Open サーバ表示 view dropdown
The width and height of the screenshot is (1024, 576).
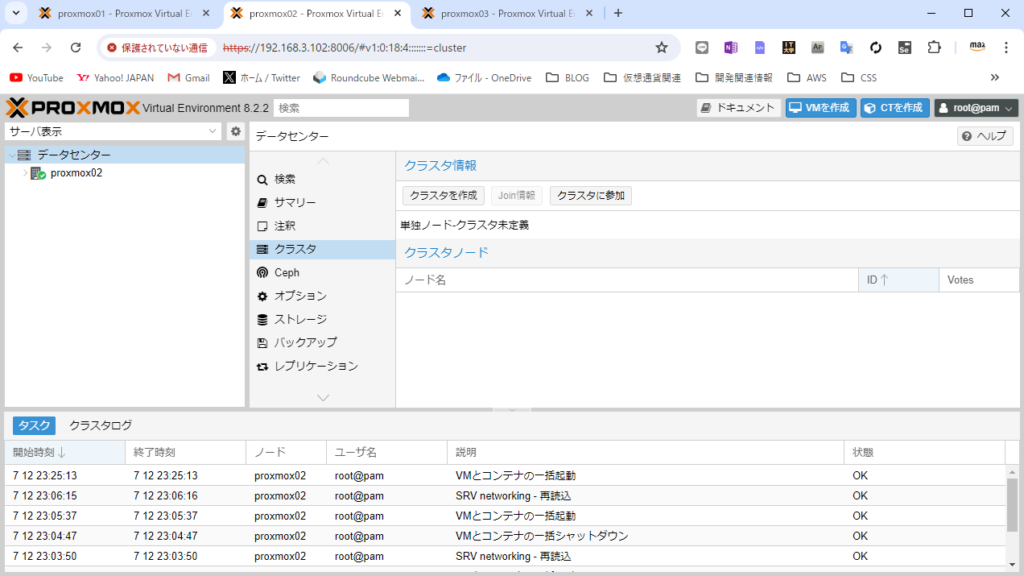point(113,132)
